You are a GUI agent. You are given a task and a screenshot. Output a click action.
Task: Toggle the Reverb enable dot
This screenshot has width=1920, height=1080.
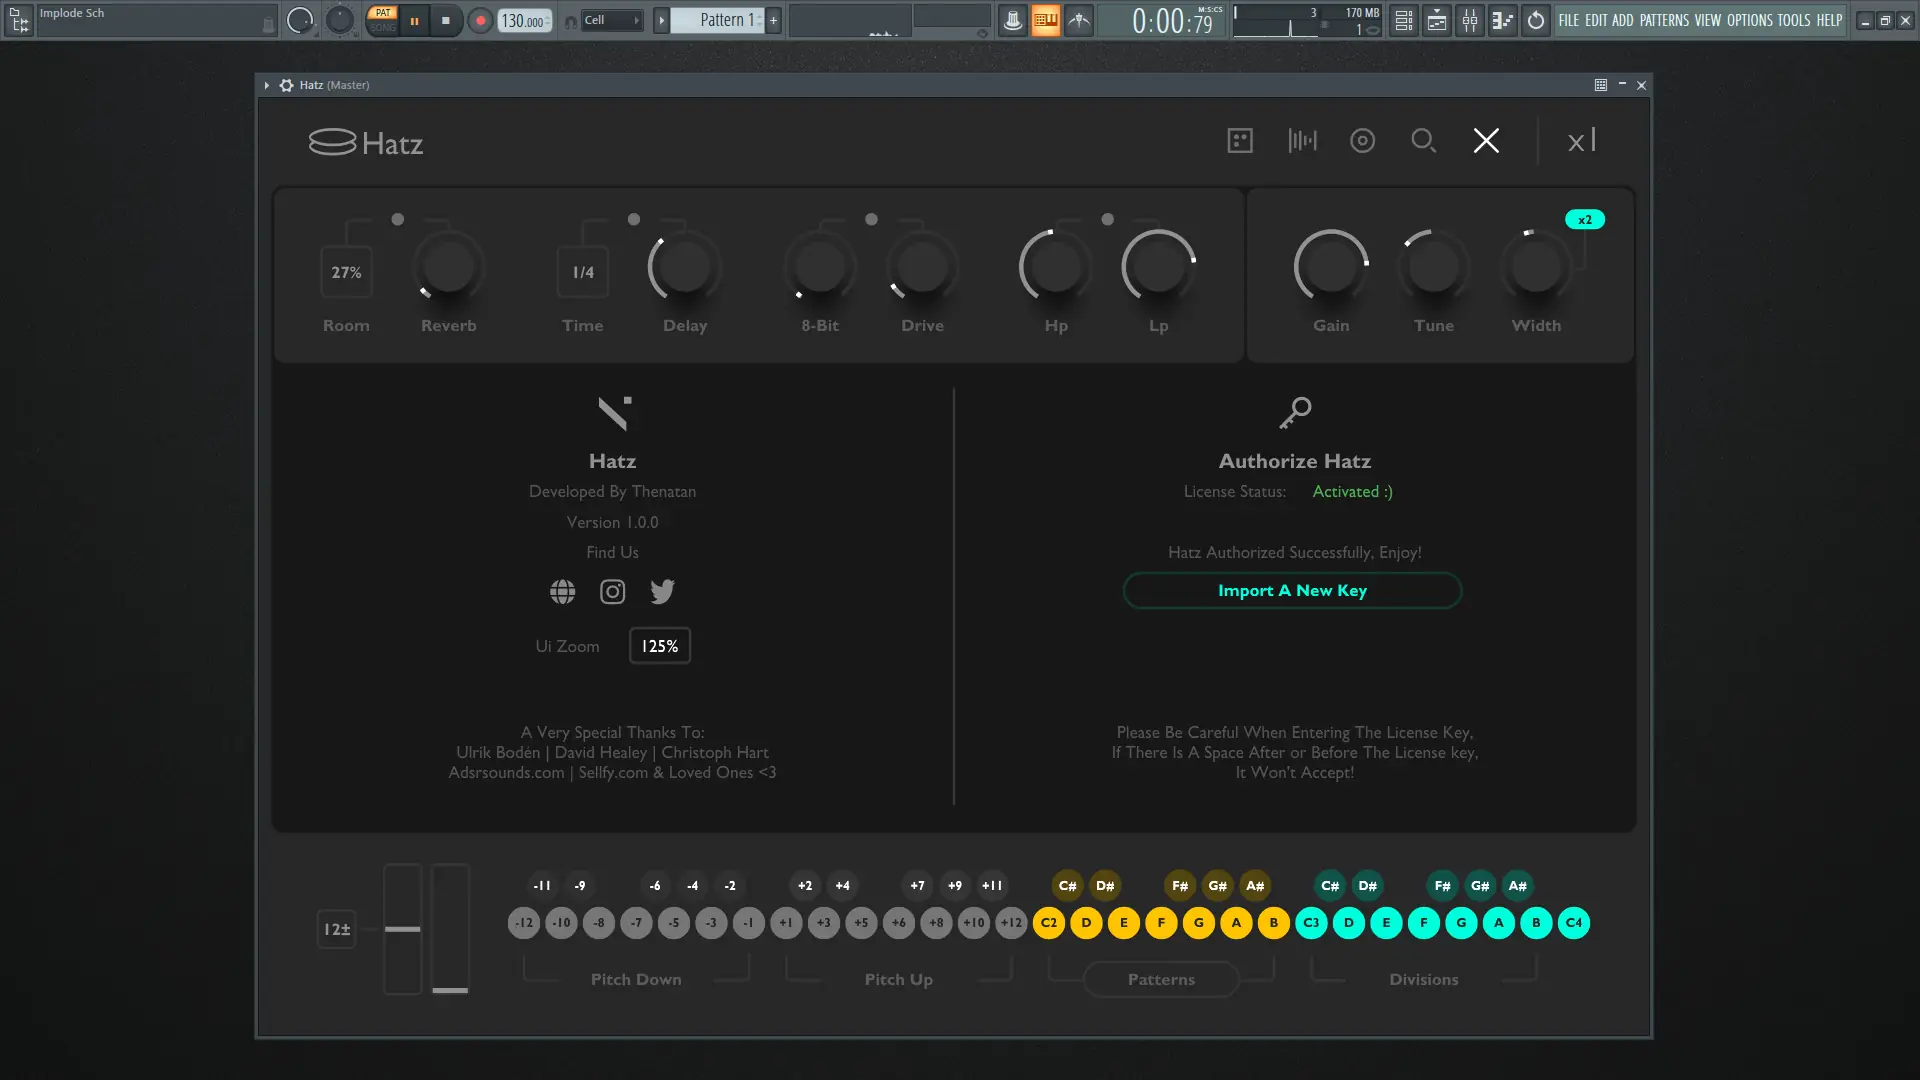[x=398, y=219]
